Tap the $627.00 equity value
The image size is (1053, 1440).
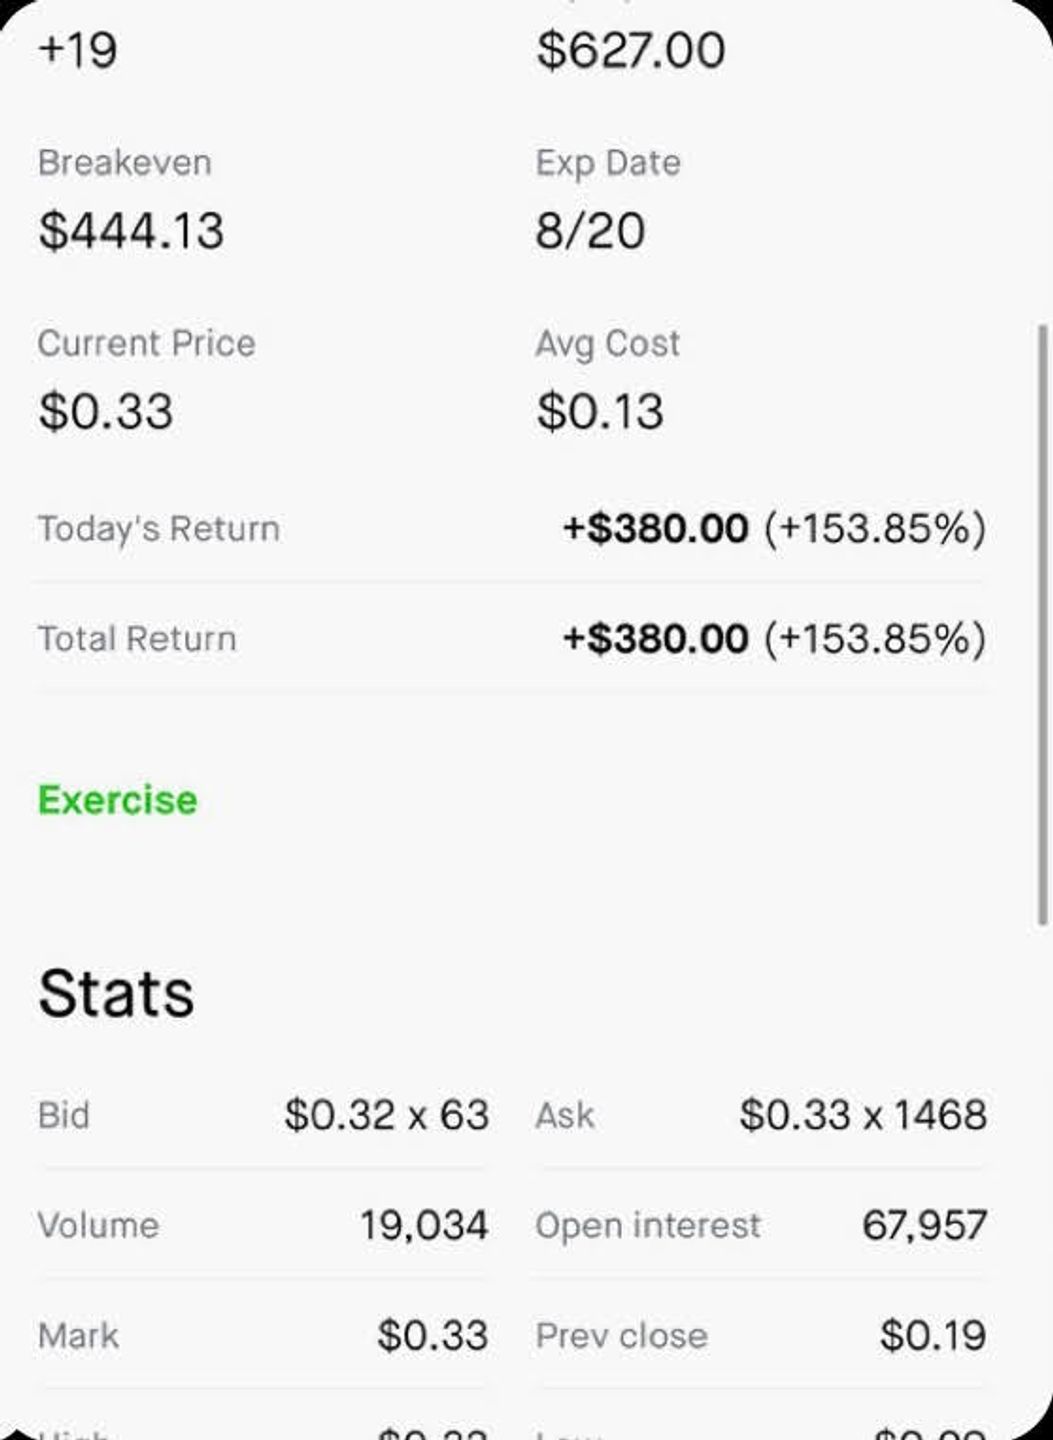pos(631,50)
